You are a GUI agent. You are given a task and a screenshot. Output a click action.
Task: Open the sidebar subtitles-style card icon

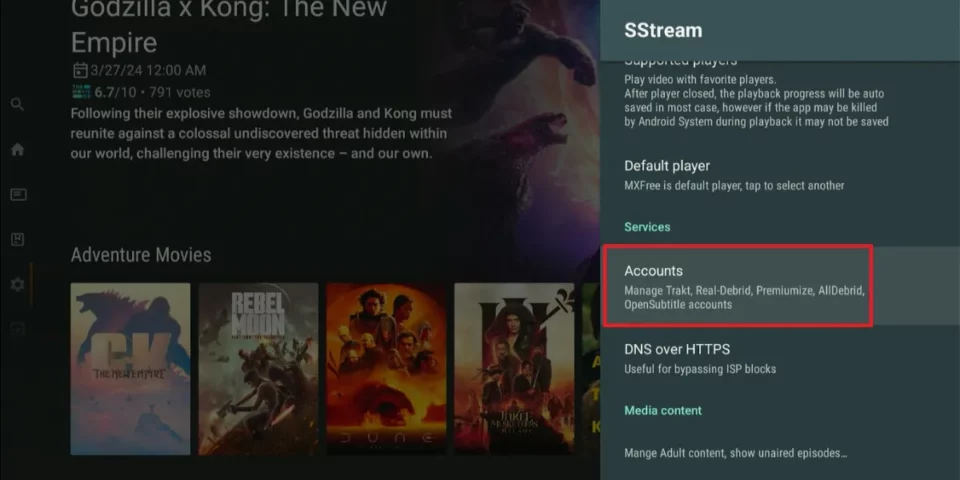click(18, 195)
